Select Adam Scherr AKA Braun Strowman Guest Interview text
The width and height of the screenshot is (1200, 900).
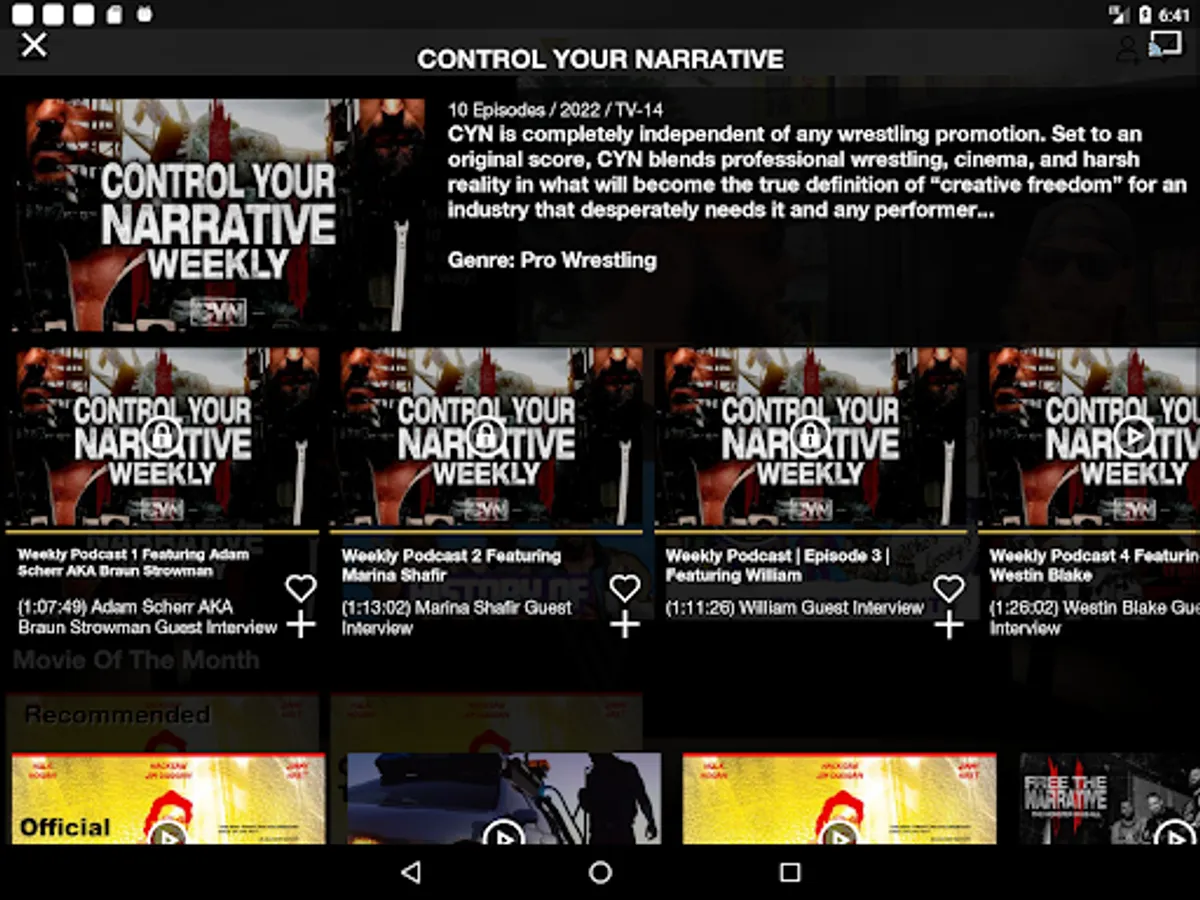[147, 617]
